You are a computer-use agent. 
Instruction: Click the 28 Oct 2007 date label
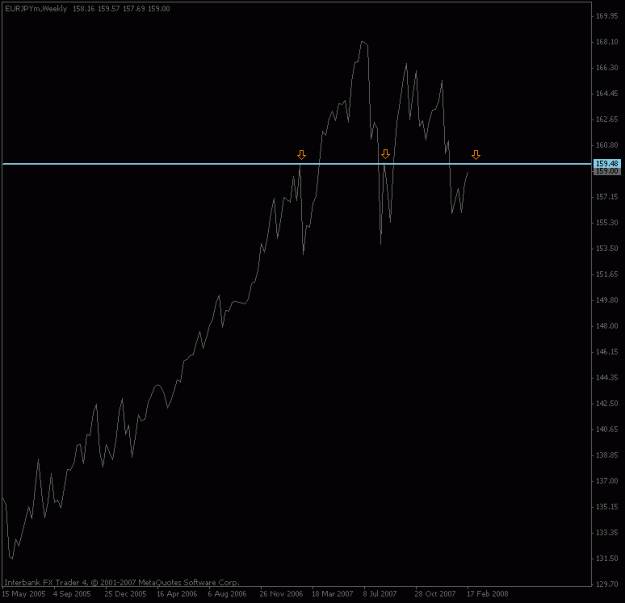click(435, 594)
